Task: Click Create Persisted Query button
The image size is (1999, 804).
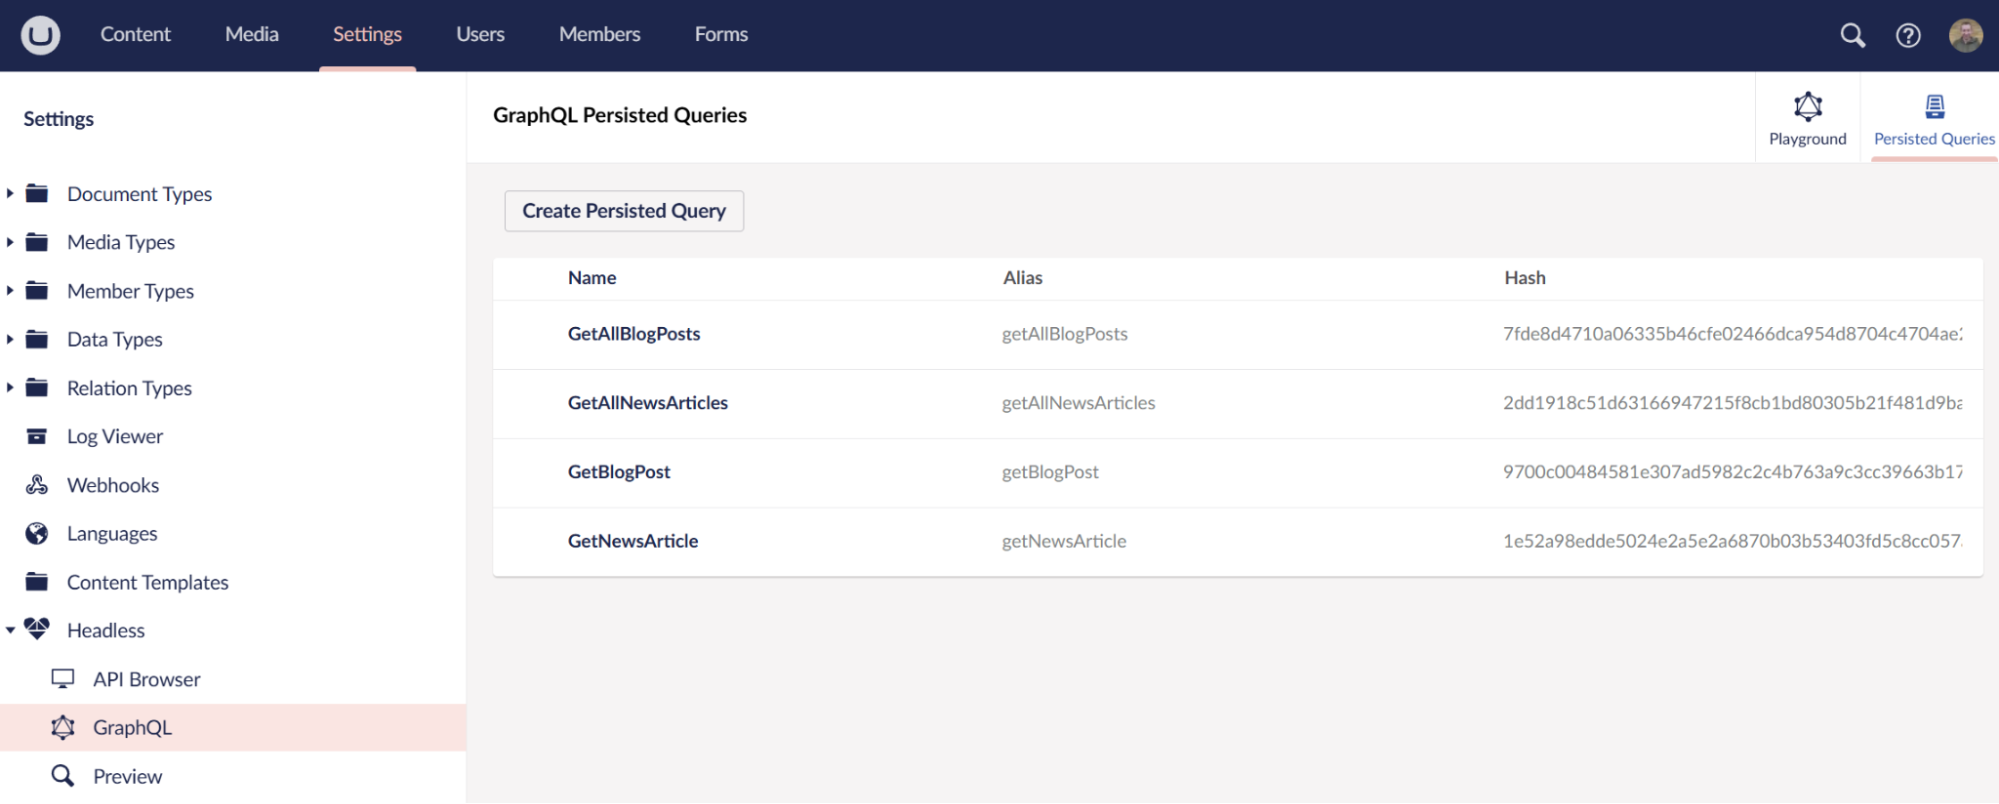Action: 624,211
